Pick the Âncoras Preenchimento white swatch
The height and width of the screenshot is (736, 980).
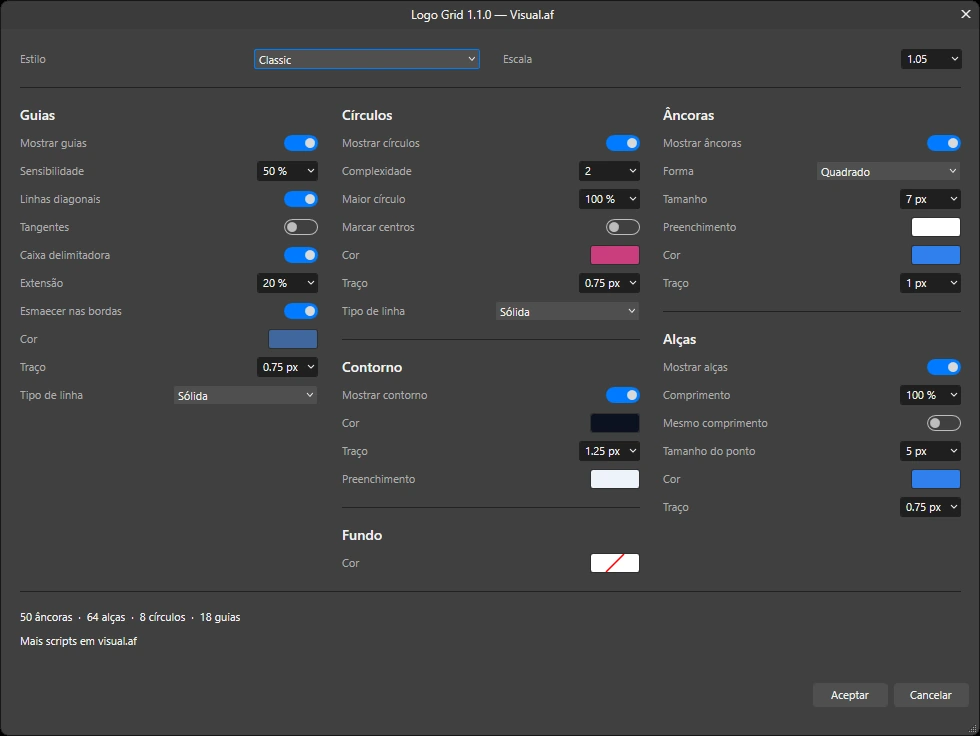(x=936, y=227)
